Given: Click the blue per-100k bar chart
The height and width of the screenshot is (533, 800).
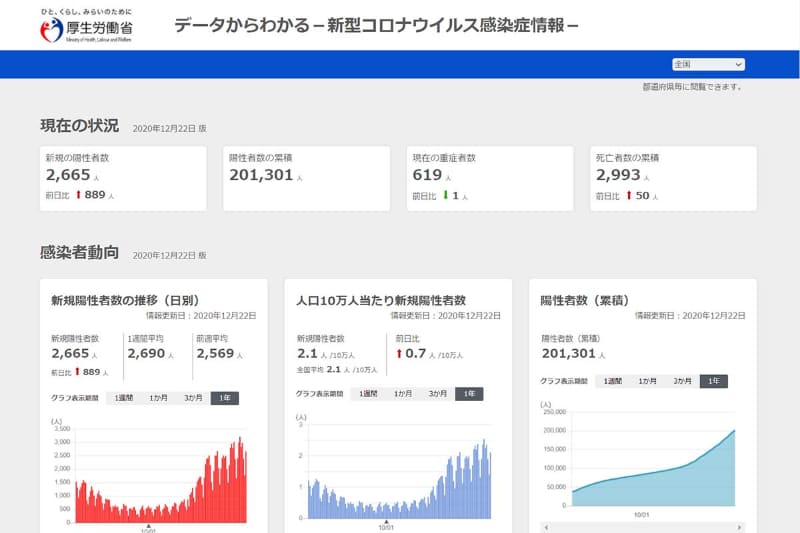Looking at the screenshot, I should click(x=399, y=479).
